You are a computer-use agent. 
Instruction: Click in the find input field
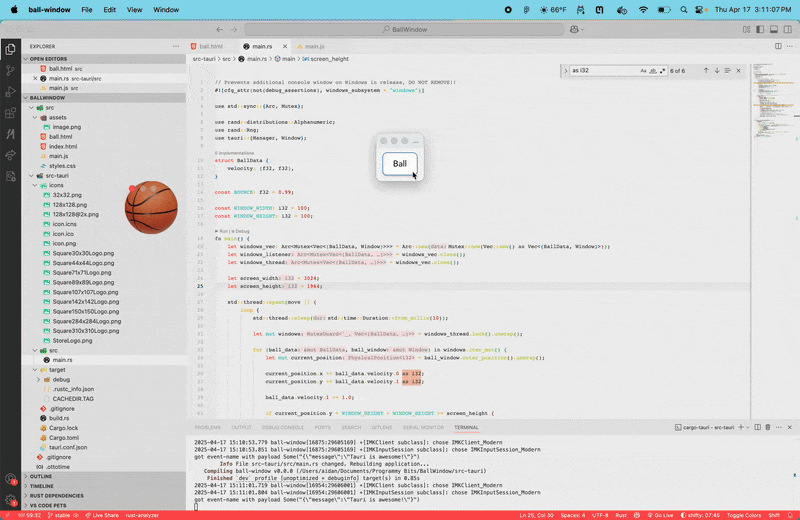pos(600,71)
